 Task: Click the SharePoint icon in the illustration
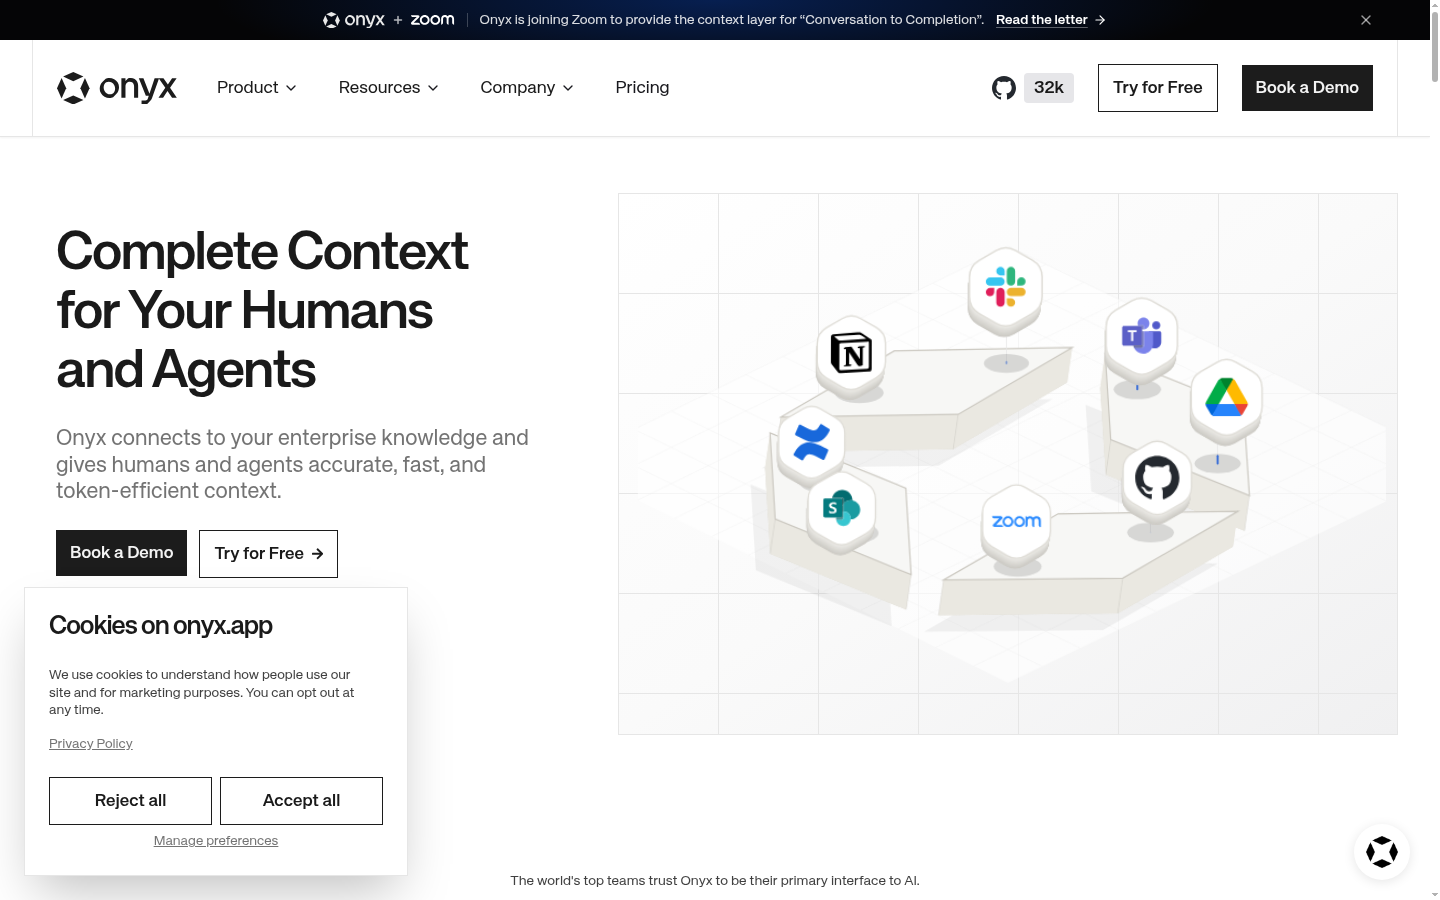(x=841, y=508)
